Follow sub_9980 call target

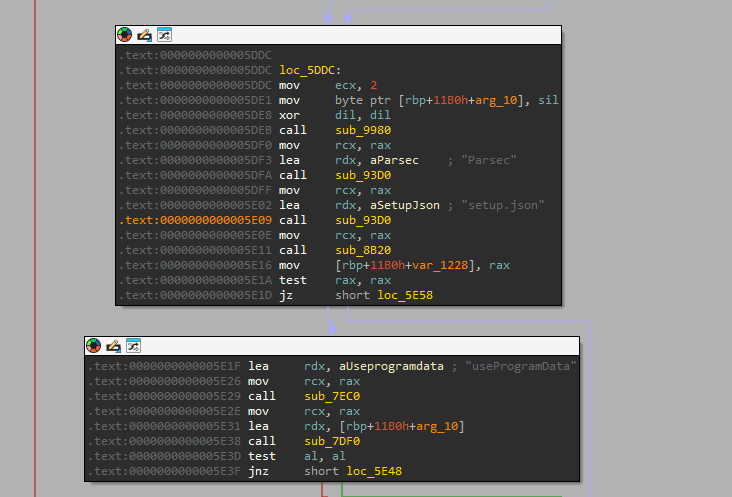[x=363, y=130]
